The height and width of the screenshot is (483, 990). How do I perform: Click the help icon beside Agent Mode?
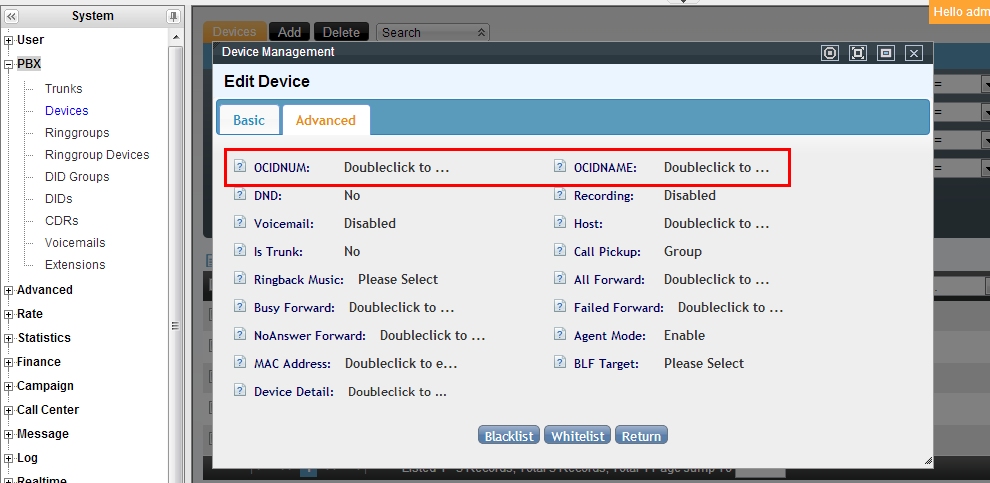[560, 335]
